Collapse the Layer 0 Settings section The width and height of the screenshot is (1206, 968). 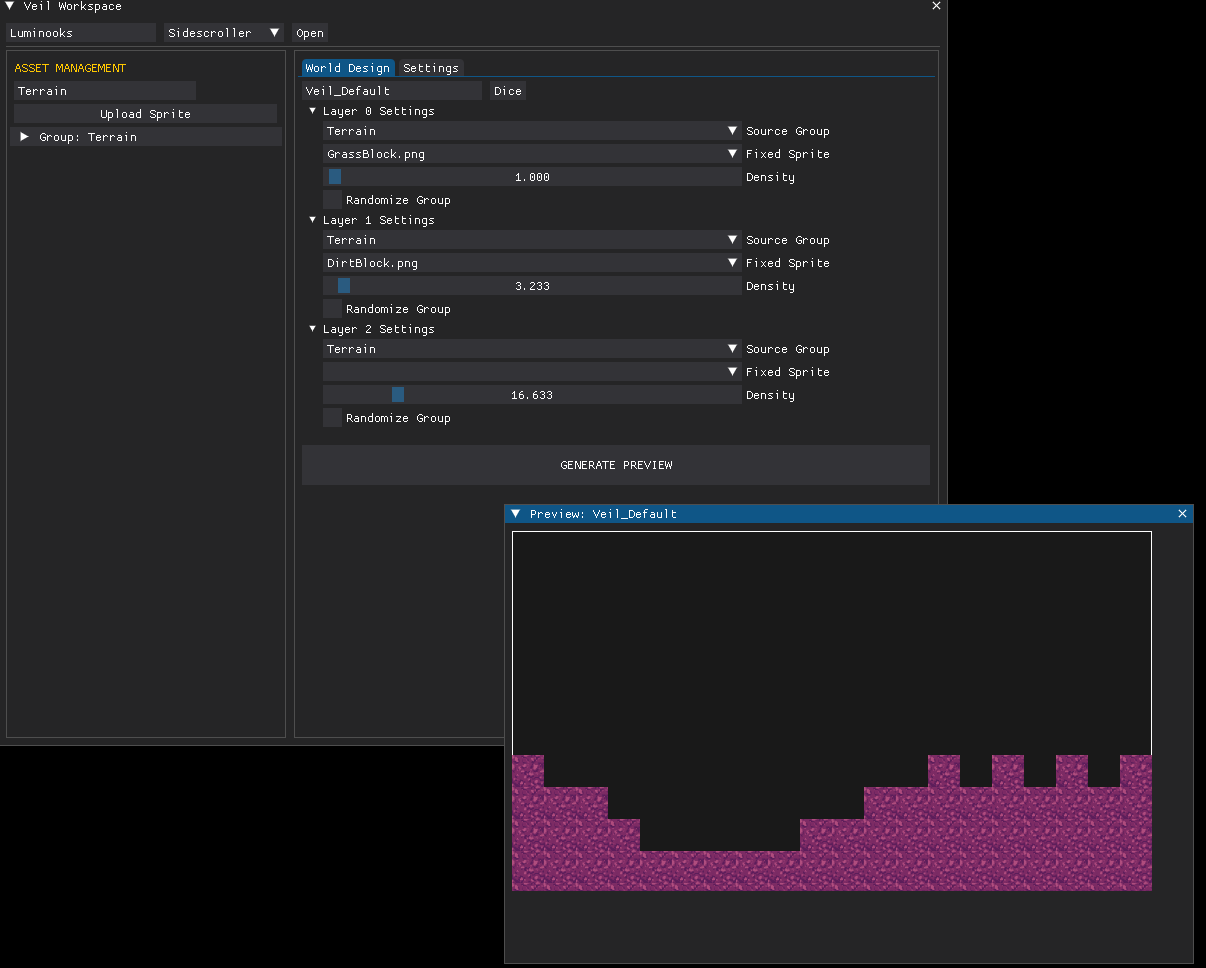pos(313,111)
